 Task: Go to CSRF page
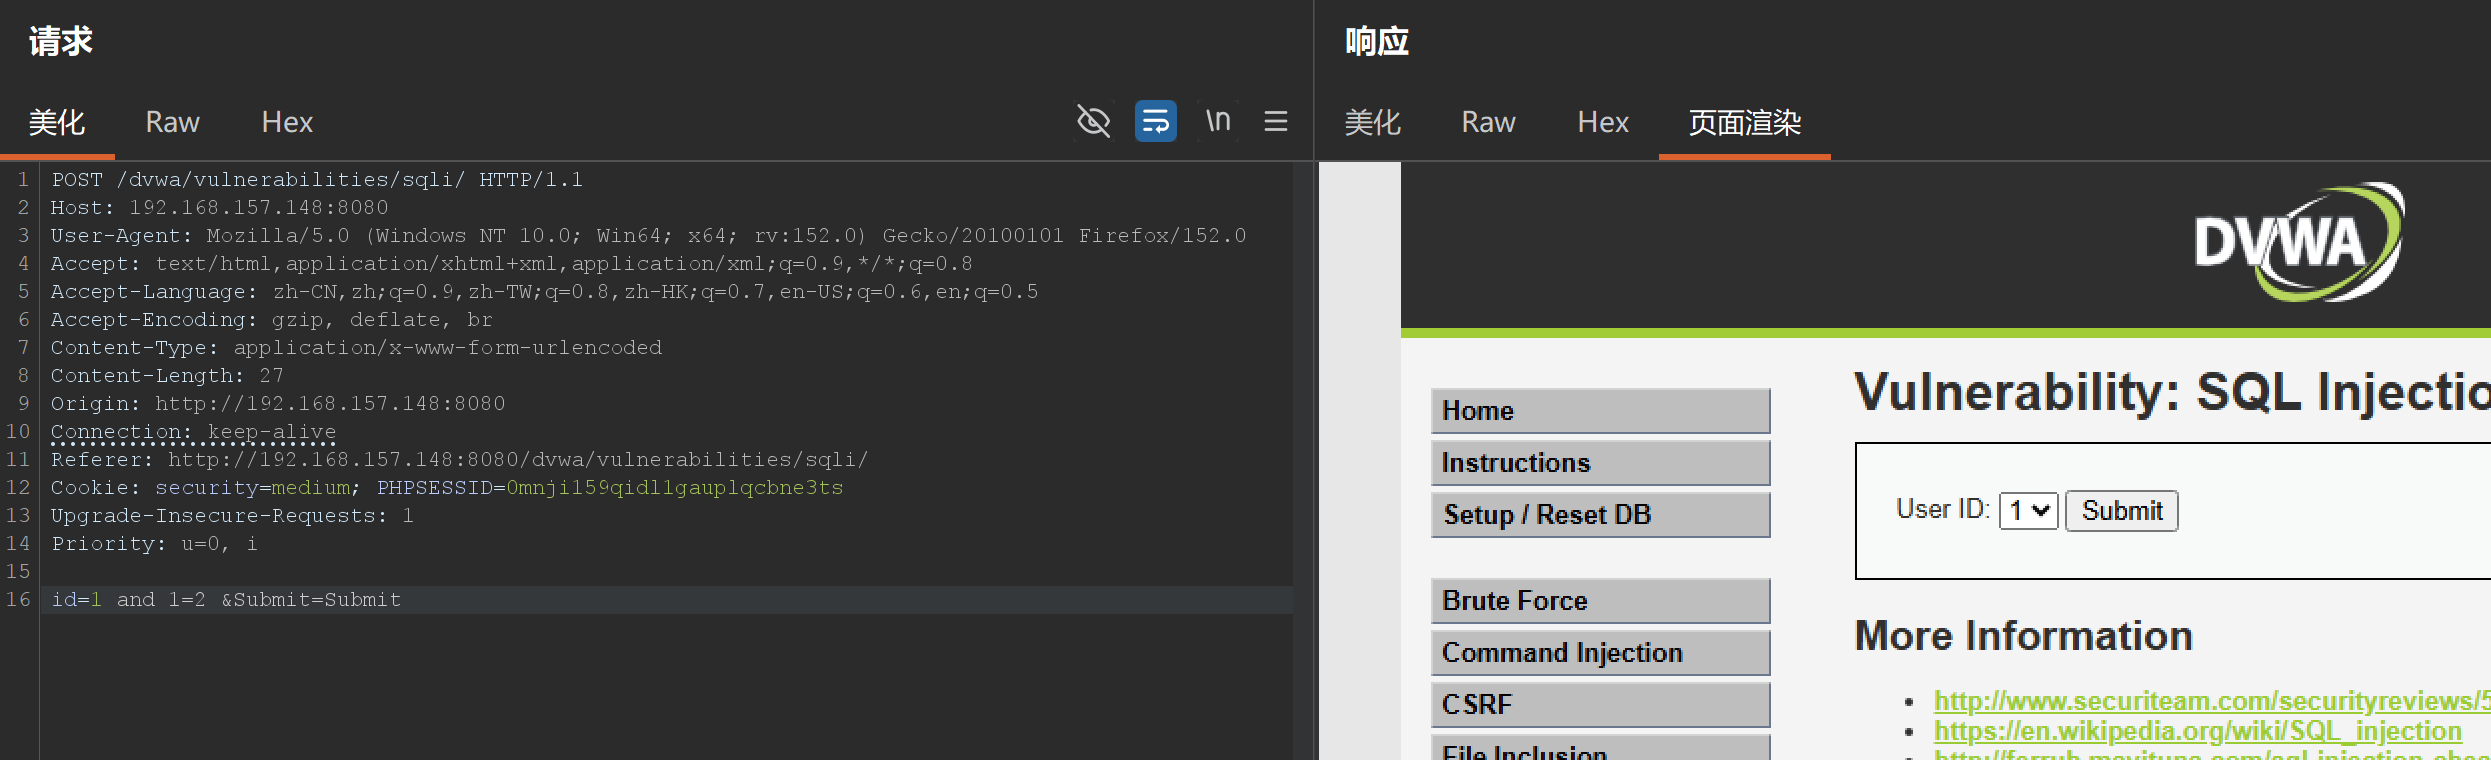[x=1600, y=705]
